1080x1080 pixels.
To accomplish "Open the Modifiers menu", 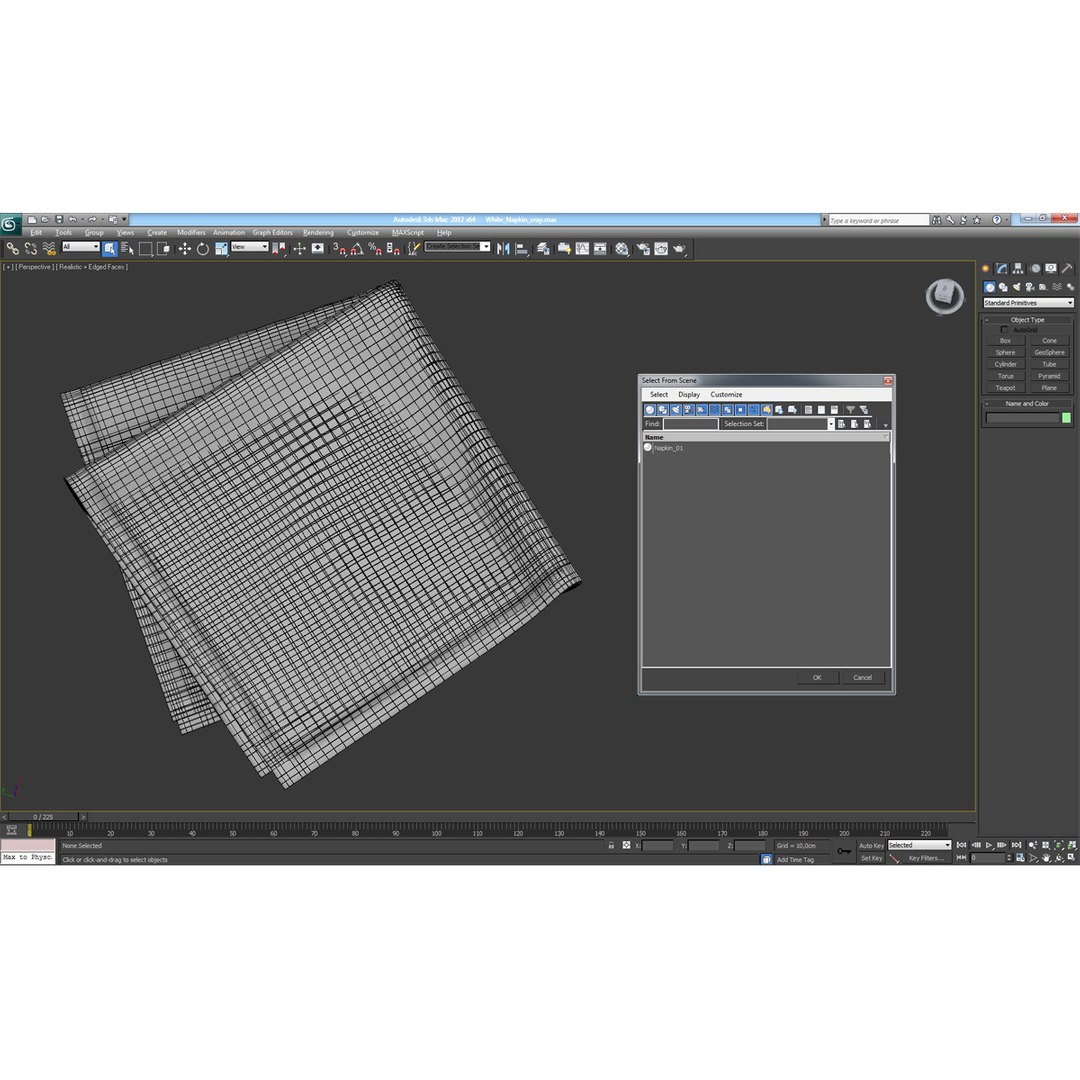I will click(x=191, y=233).
